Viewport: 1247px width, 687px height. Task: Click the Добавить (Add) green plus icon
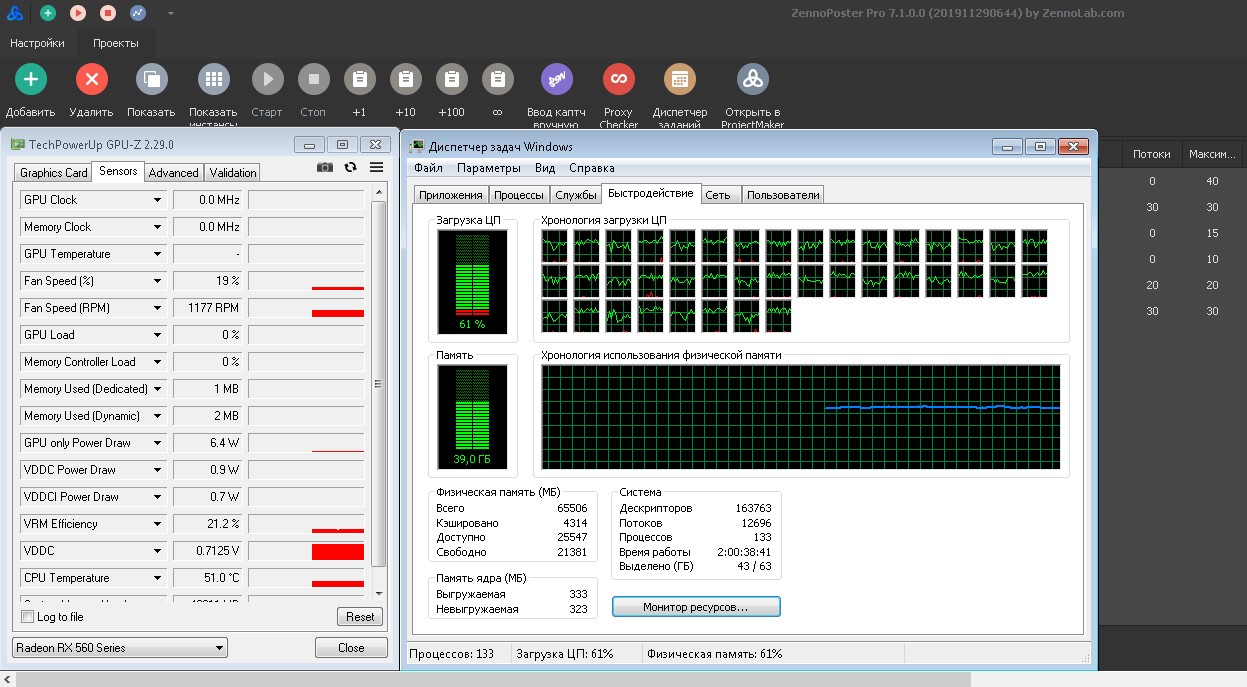pos(31,79)
